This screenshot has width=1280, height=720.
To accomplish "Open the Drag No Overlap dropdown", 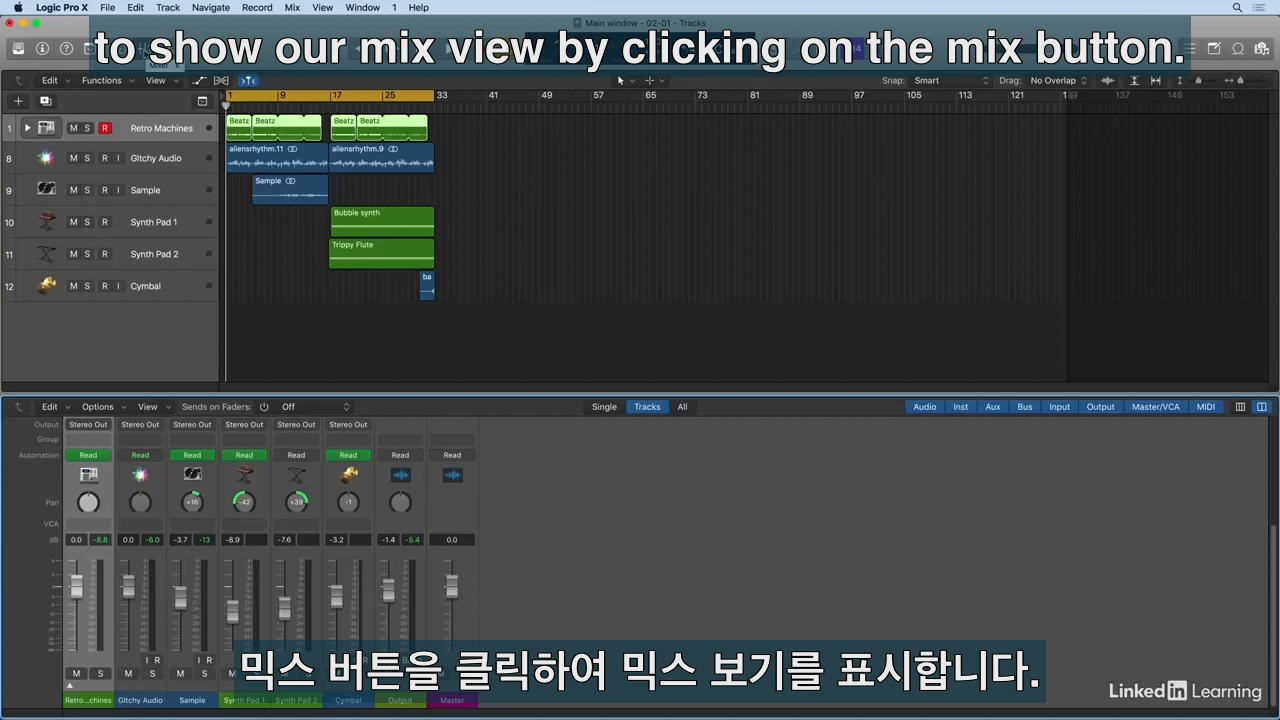I will point(1058,80).
